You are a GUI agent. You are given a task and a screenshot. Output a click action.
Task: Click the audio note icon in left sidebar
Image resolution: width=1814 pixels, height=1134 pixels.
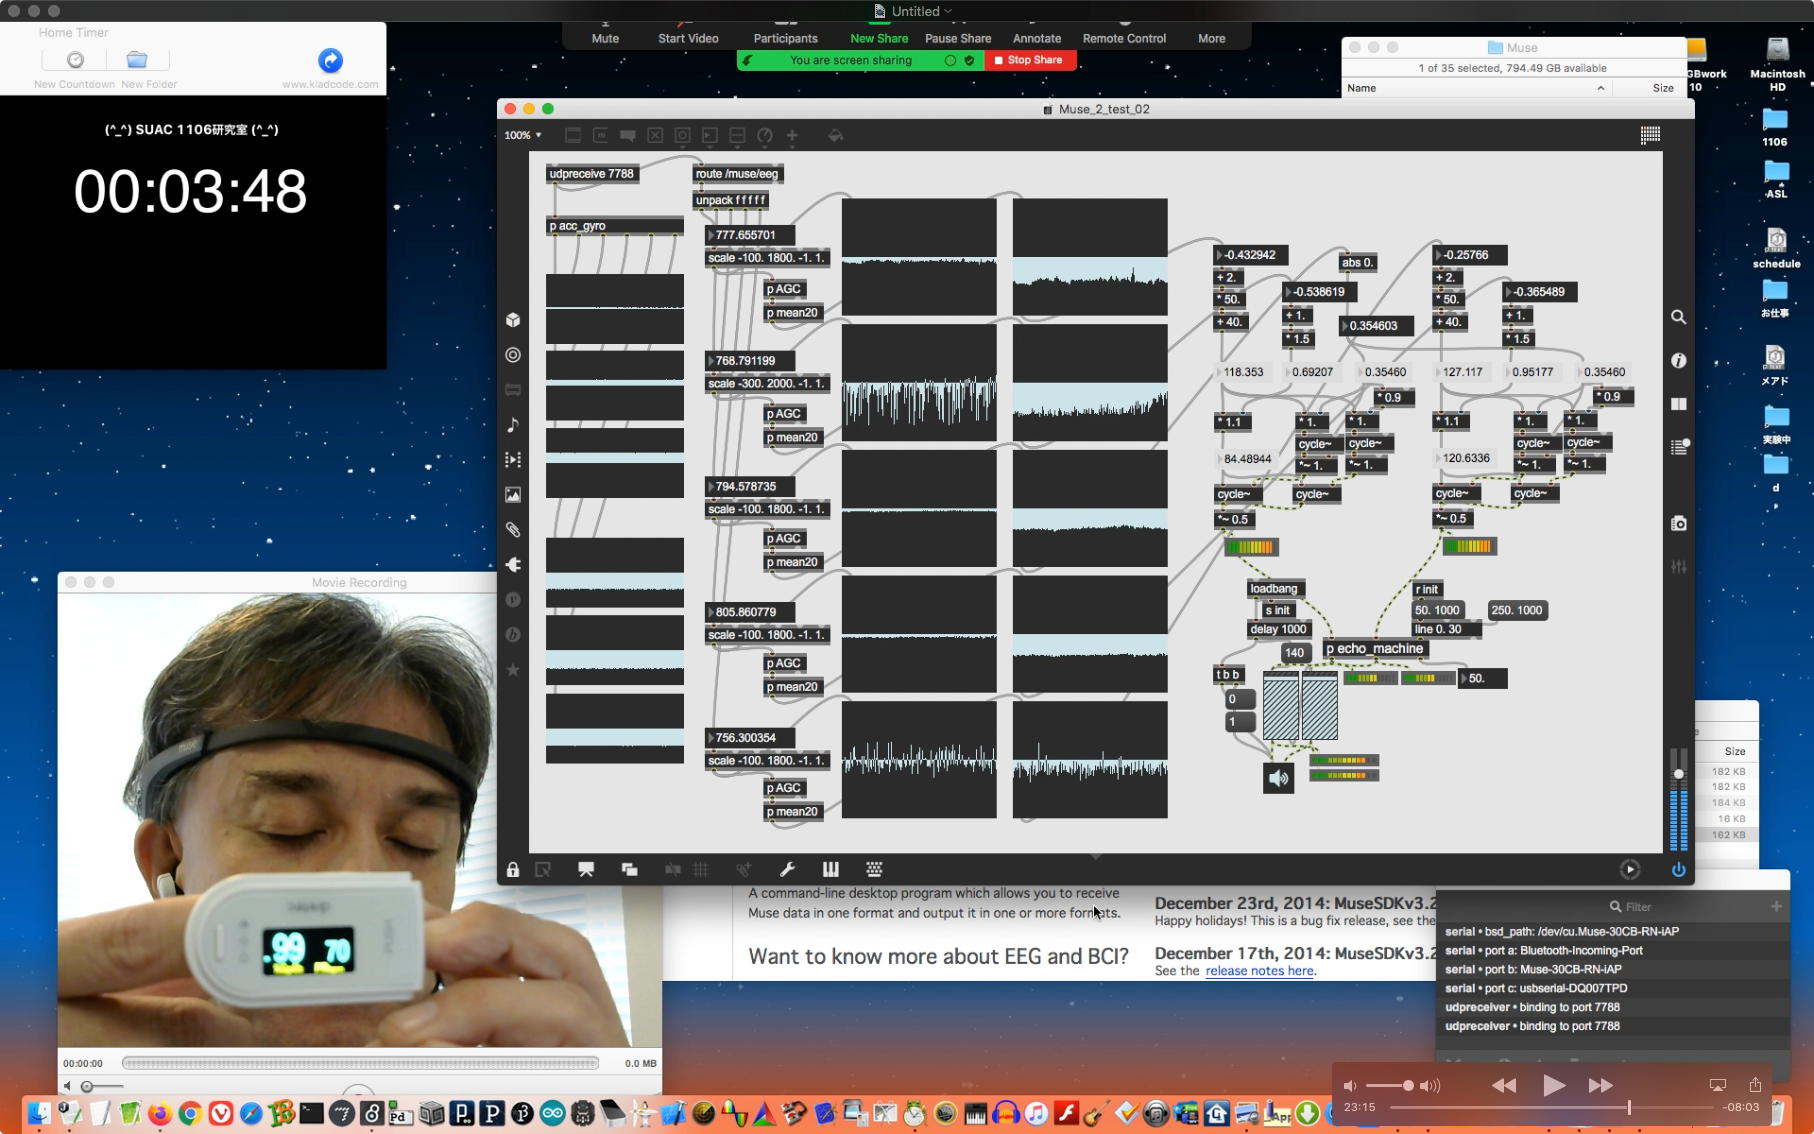513,425
